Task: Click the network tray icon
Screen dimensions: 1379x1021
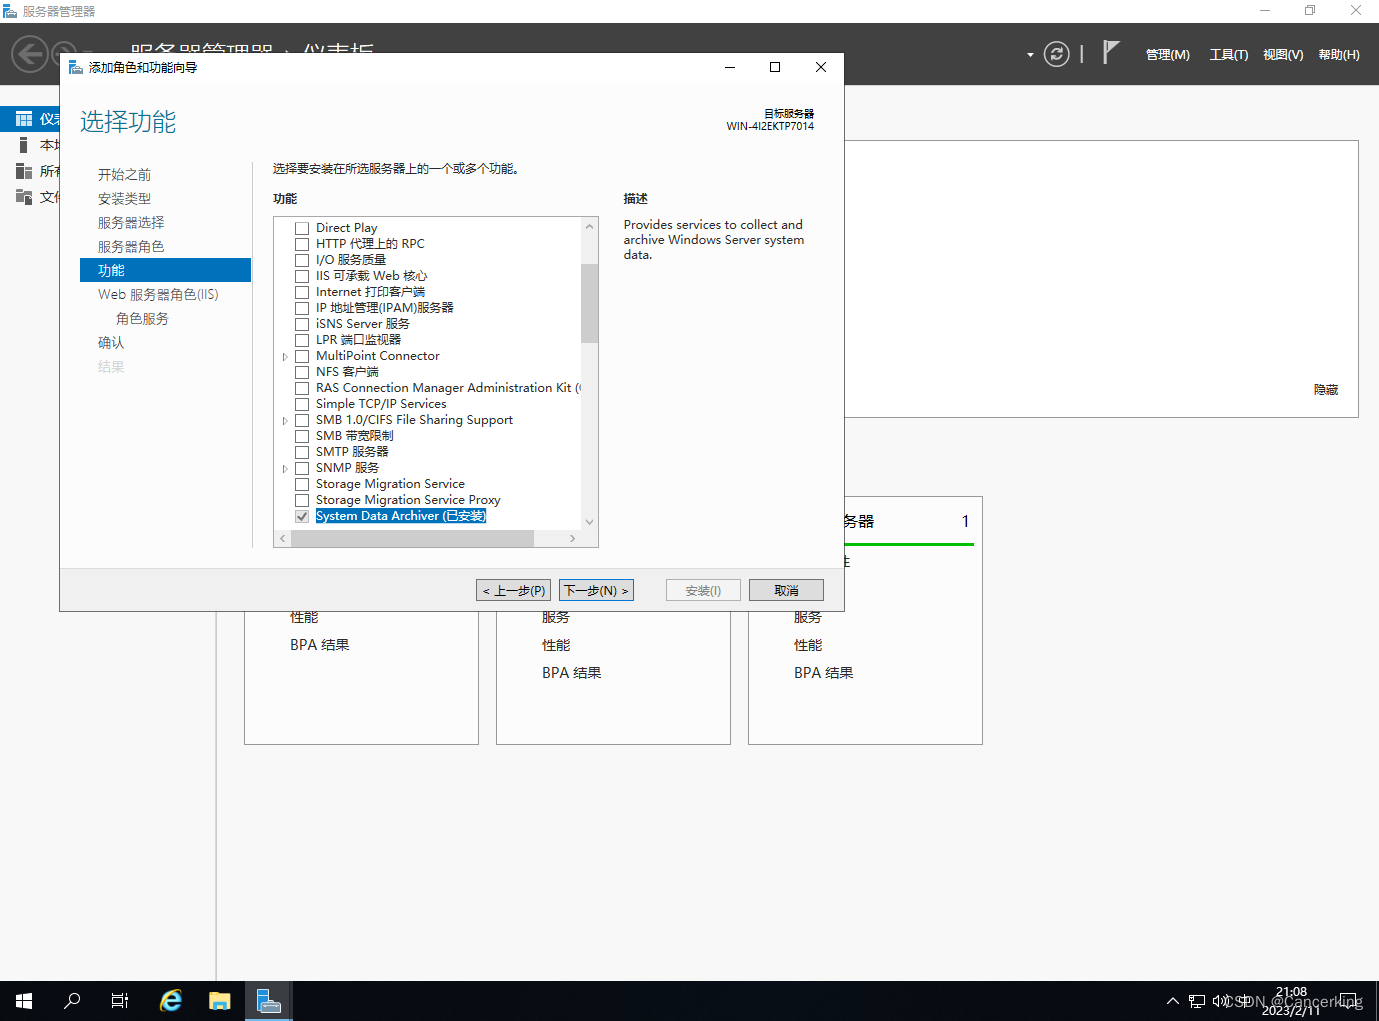Action: (1197, 1001)
